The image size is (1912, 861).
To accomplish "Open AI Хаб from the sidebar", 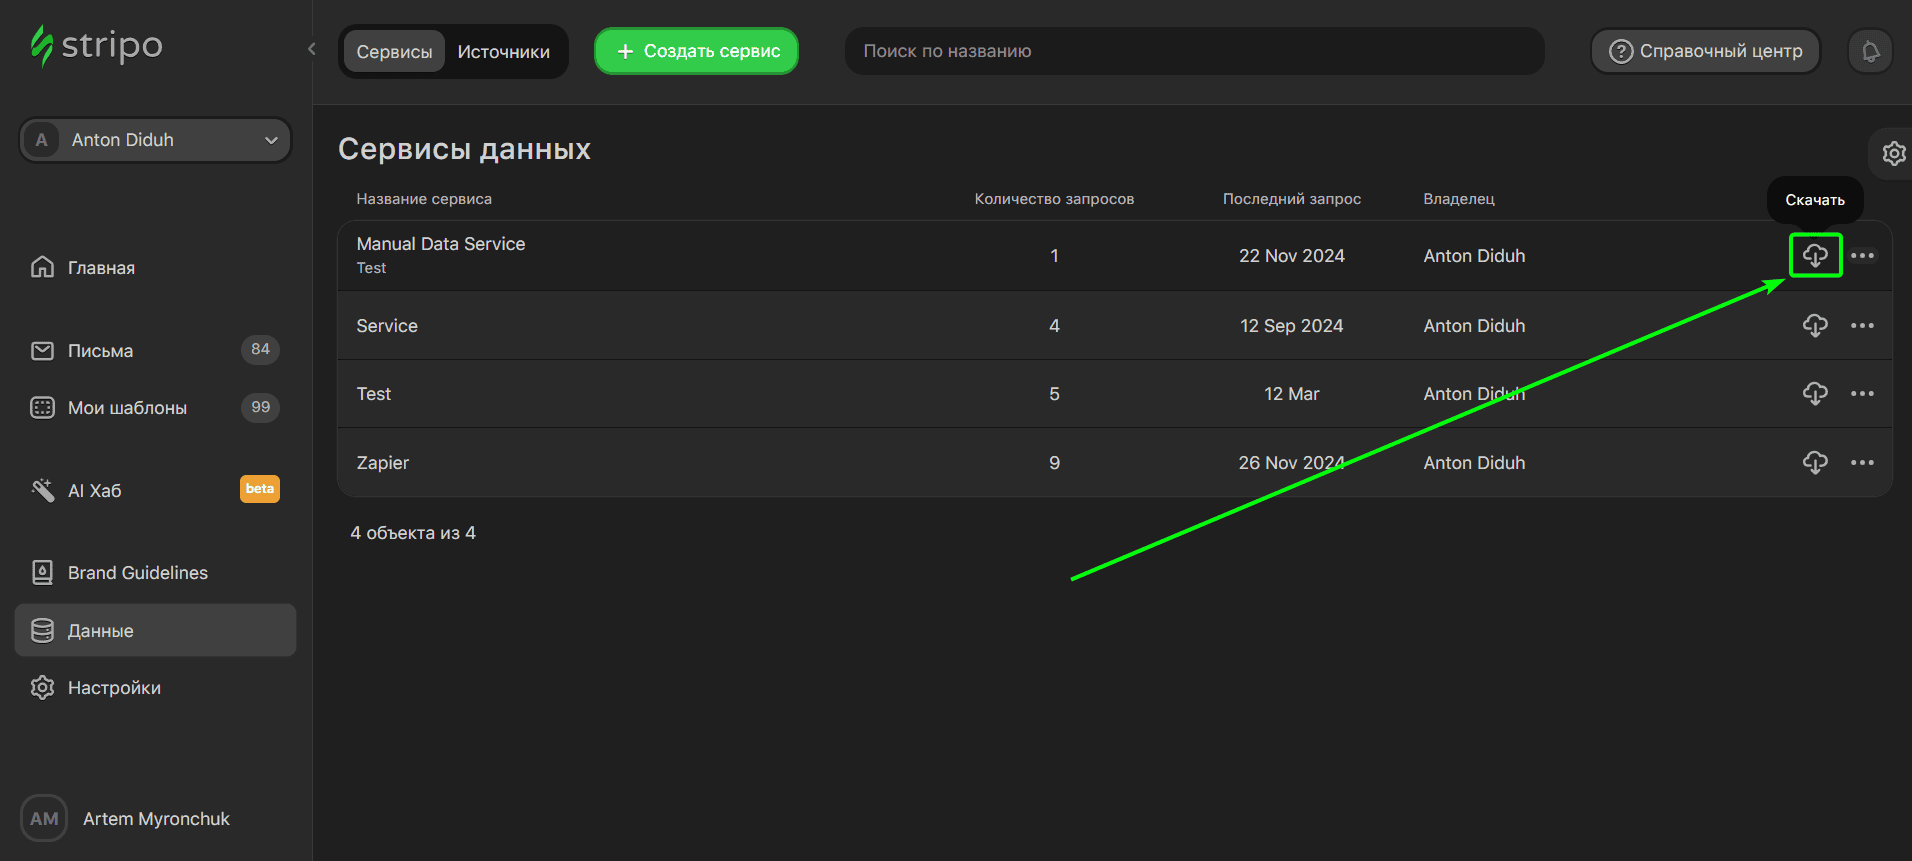I will tap(94, 491).
